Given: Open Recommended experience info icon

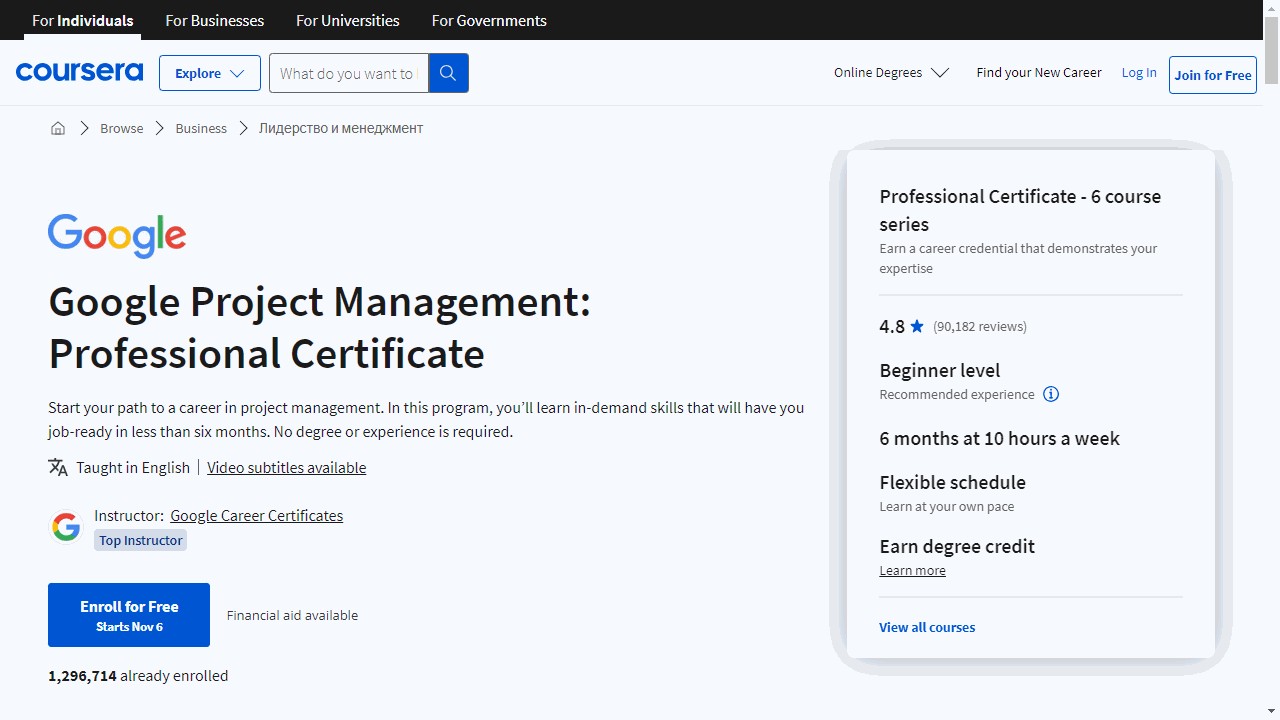Looking at the screenshot, I should tap(1051, 394).
